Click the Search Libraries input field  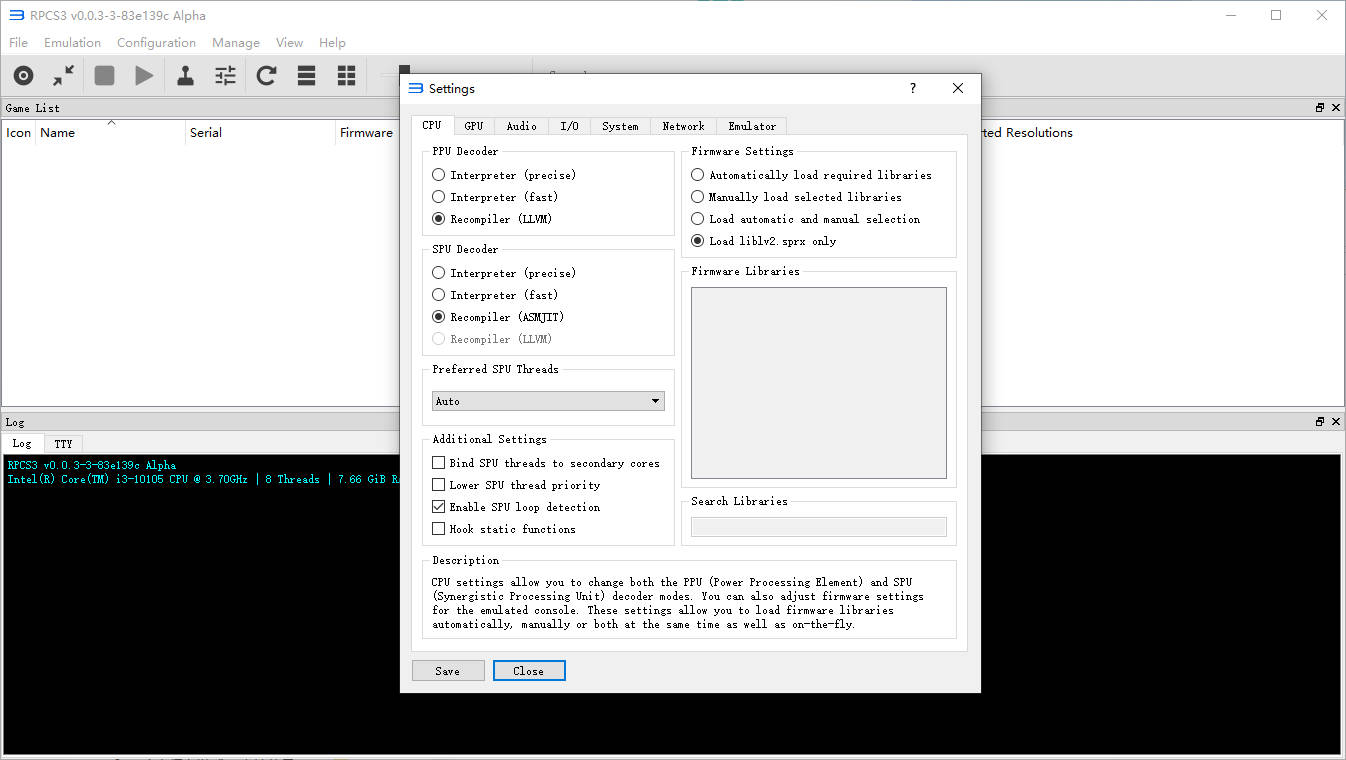click(x=819, y=527)
